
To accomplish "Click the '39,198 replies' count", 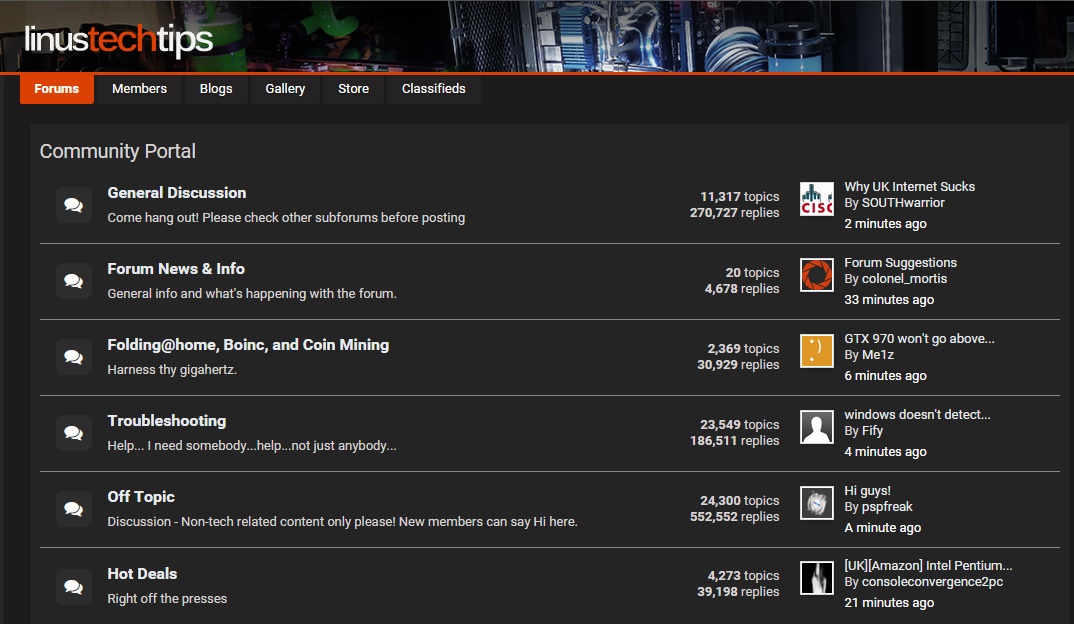I will pyautogui.click(x=738, y=592).
